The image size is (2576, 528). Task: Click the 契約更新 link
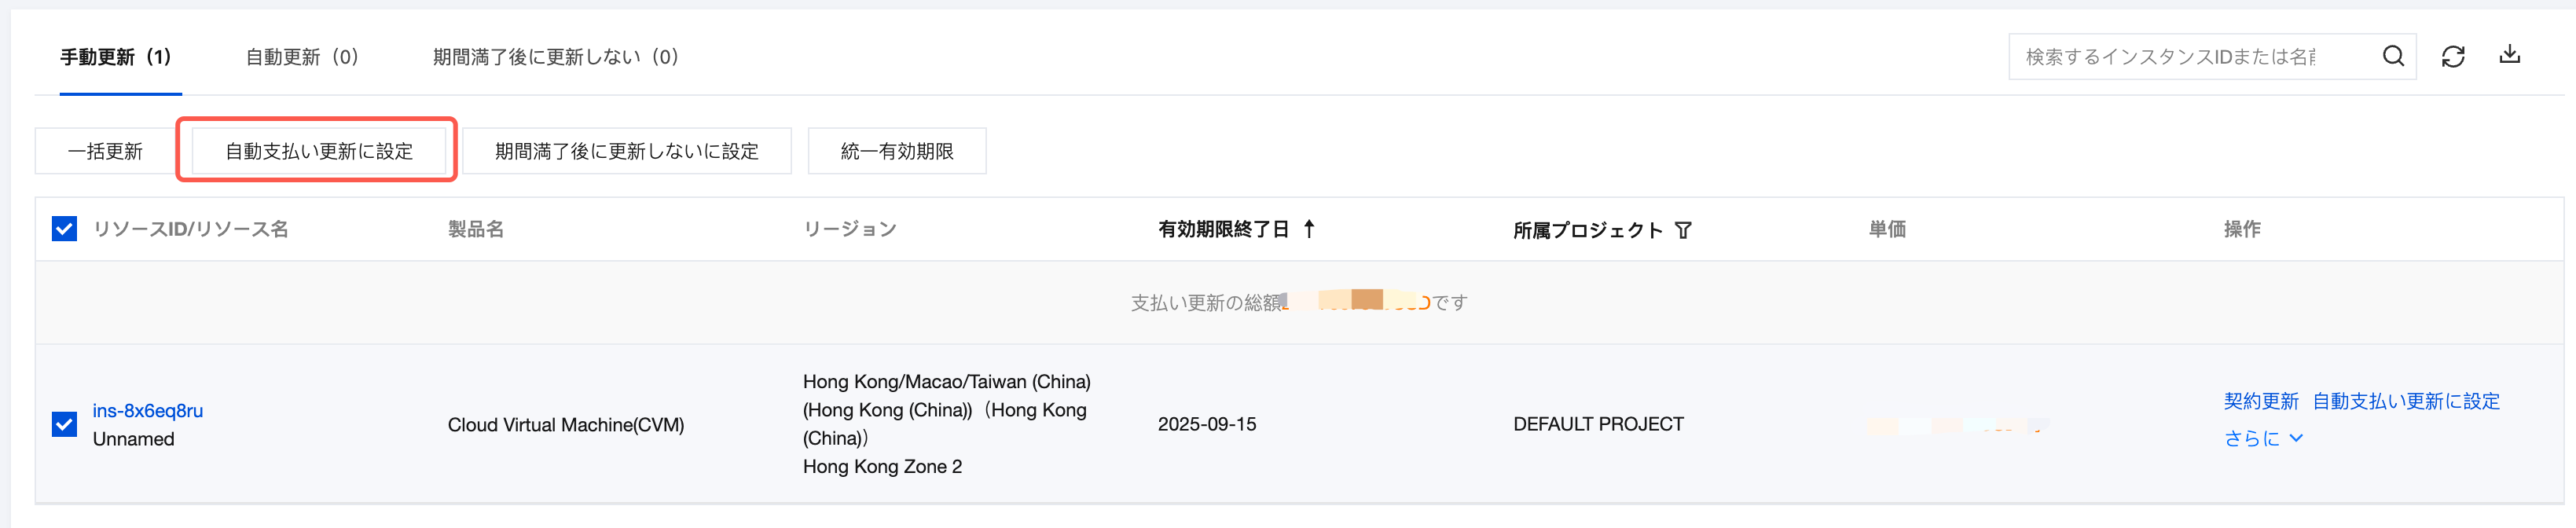(2260, 401)
